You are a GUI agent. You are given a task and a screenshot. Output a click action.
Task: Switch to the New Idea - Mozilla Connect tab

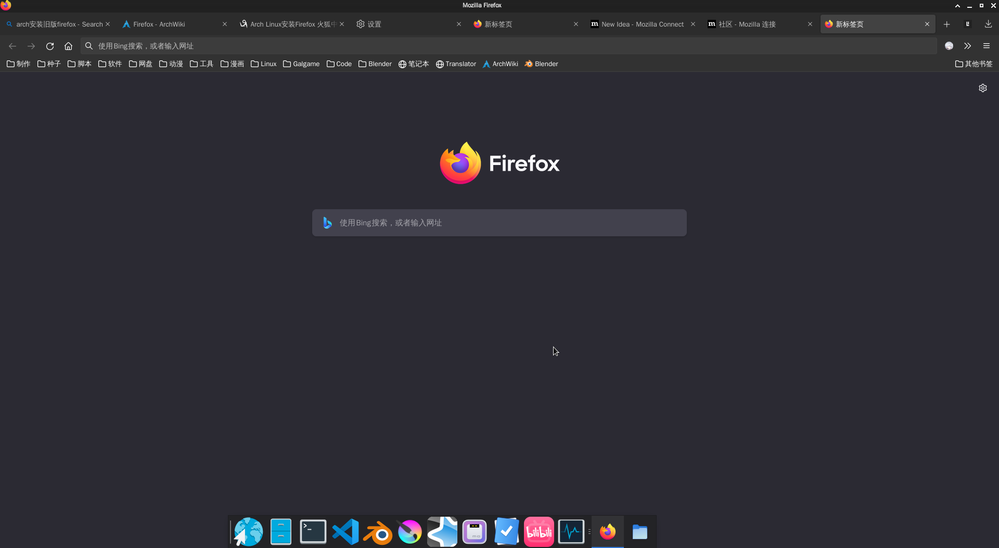pyautogui.click(x=641, y=24)
